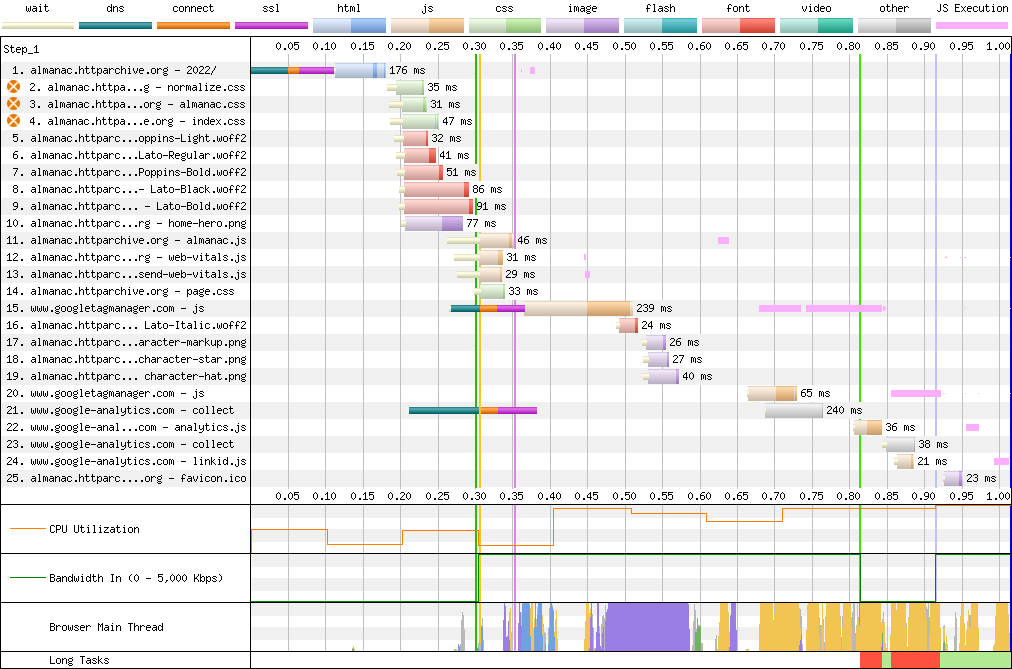Click the 240 ms collect request bar

click(x=794, y=410)
